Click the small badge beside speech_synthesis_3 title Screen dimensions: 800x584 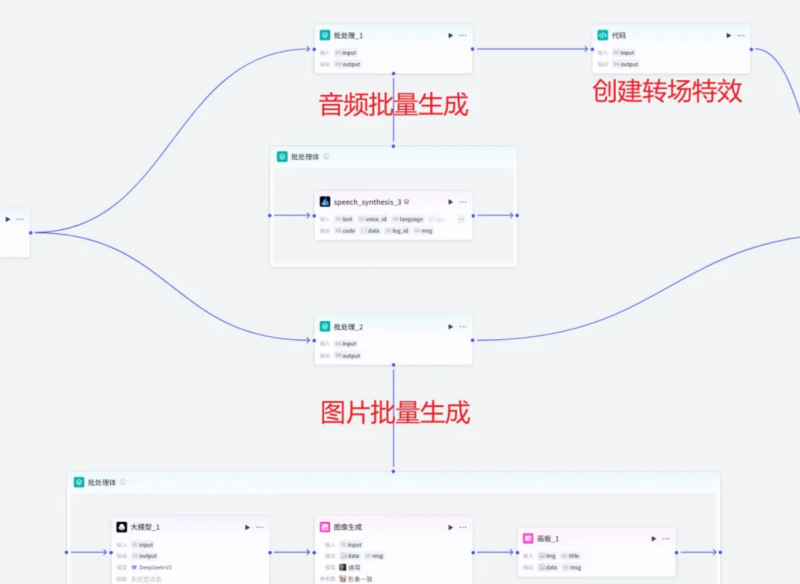(407, 201)
